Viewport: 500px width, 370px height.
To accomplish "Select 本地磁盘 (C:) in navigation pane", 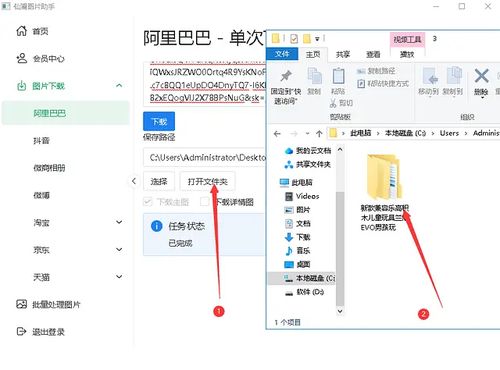I will (302, 278).
